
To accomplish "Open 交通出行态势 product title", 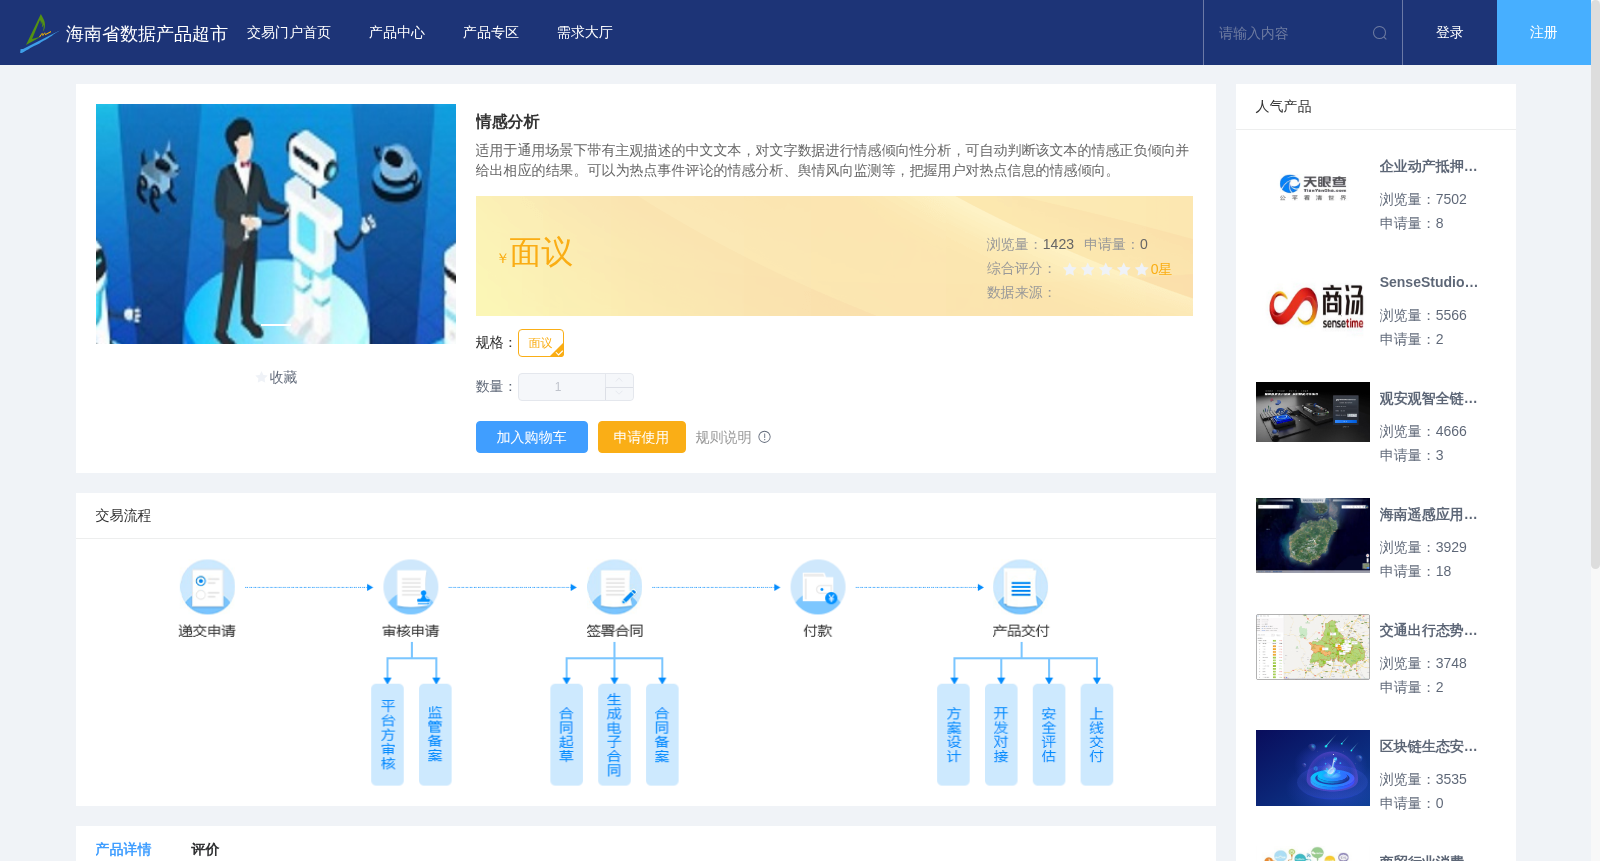I will [x=1428, y=631].
